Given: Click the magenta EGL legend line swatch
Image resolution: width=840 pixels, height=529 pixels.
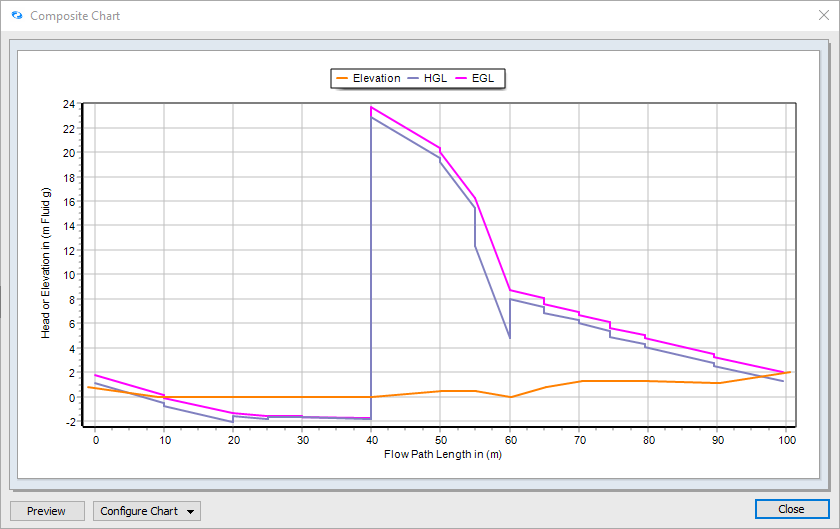Looking at the screenshot, I should click(463, 78).
